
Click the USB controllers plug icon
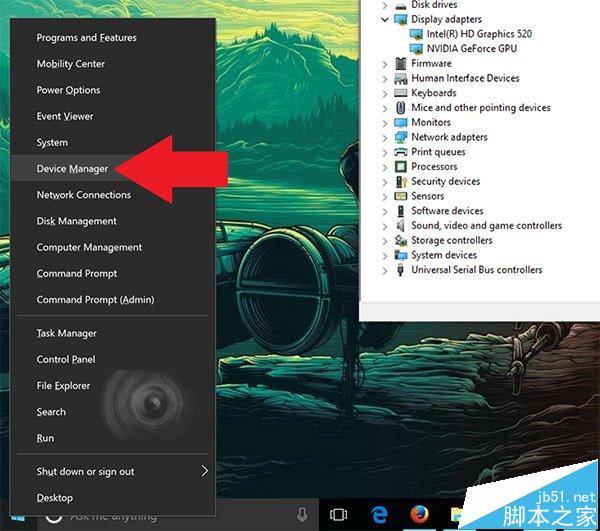click(x=401, y=270)
